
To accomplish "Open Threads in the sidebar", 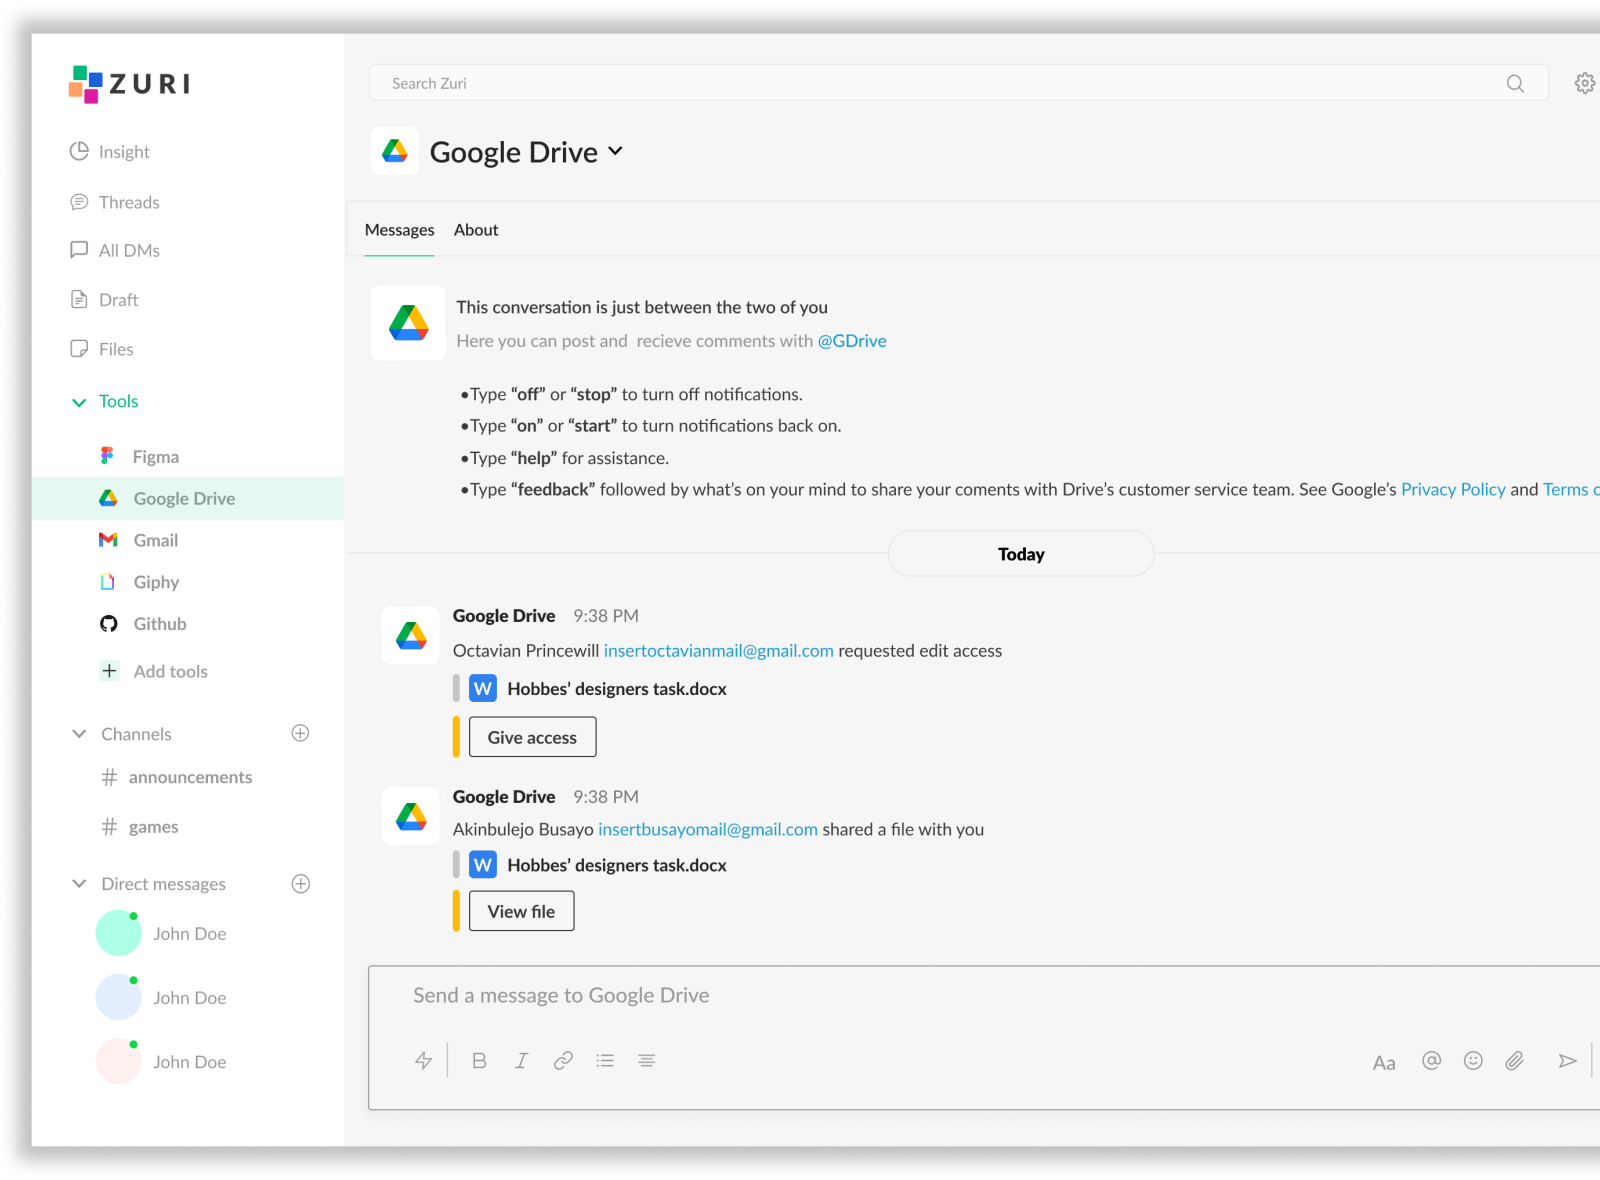I will (128, 202).
